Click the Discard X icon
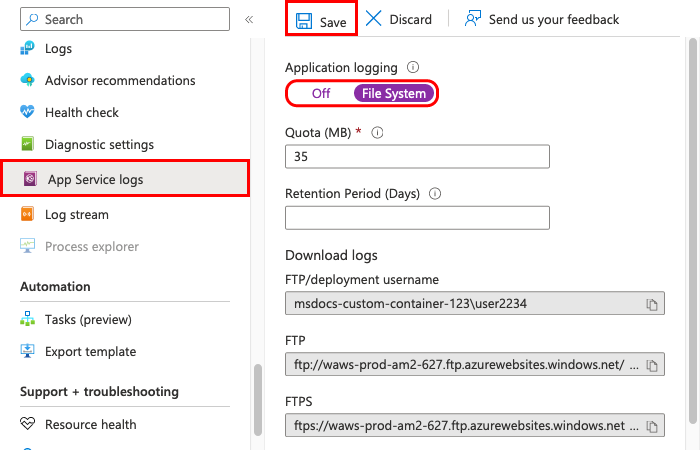Screen dimensions: 700x450 click(x=373, y=19)
